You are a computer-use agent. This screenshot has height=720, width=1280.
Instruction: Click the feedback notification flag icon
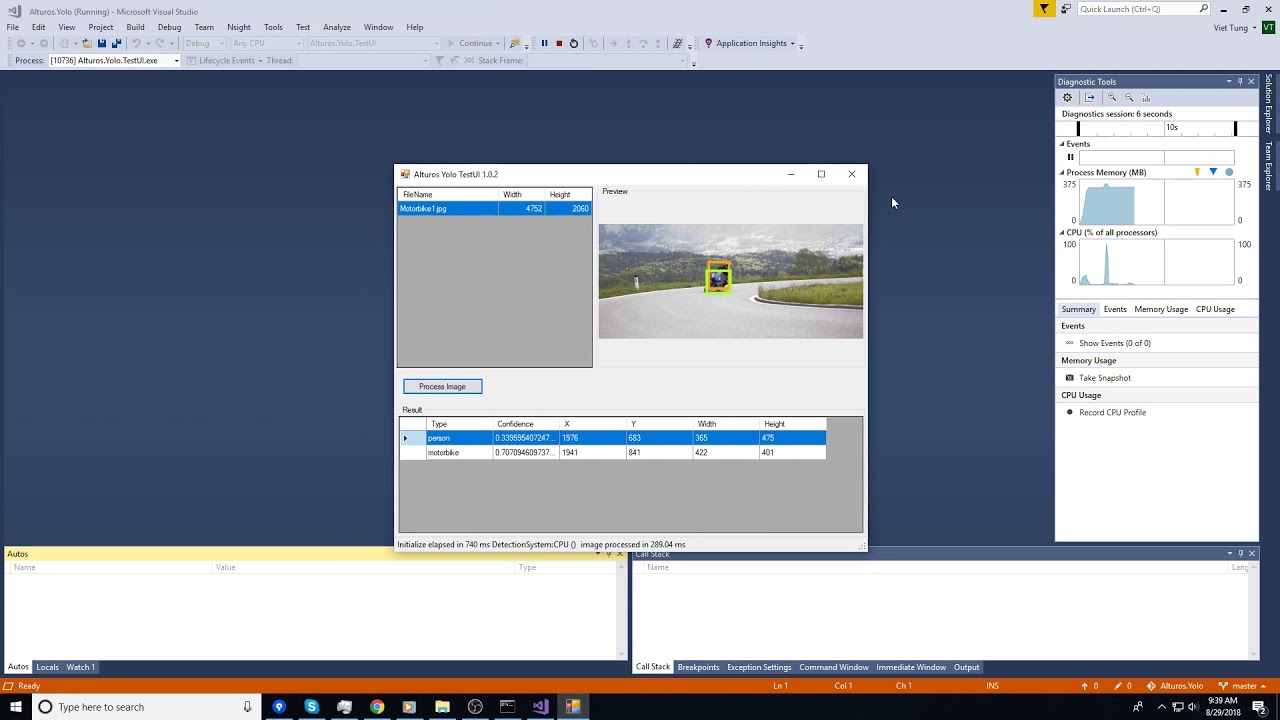click(x=1044, y=9)
